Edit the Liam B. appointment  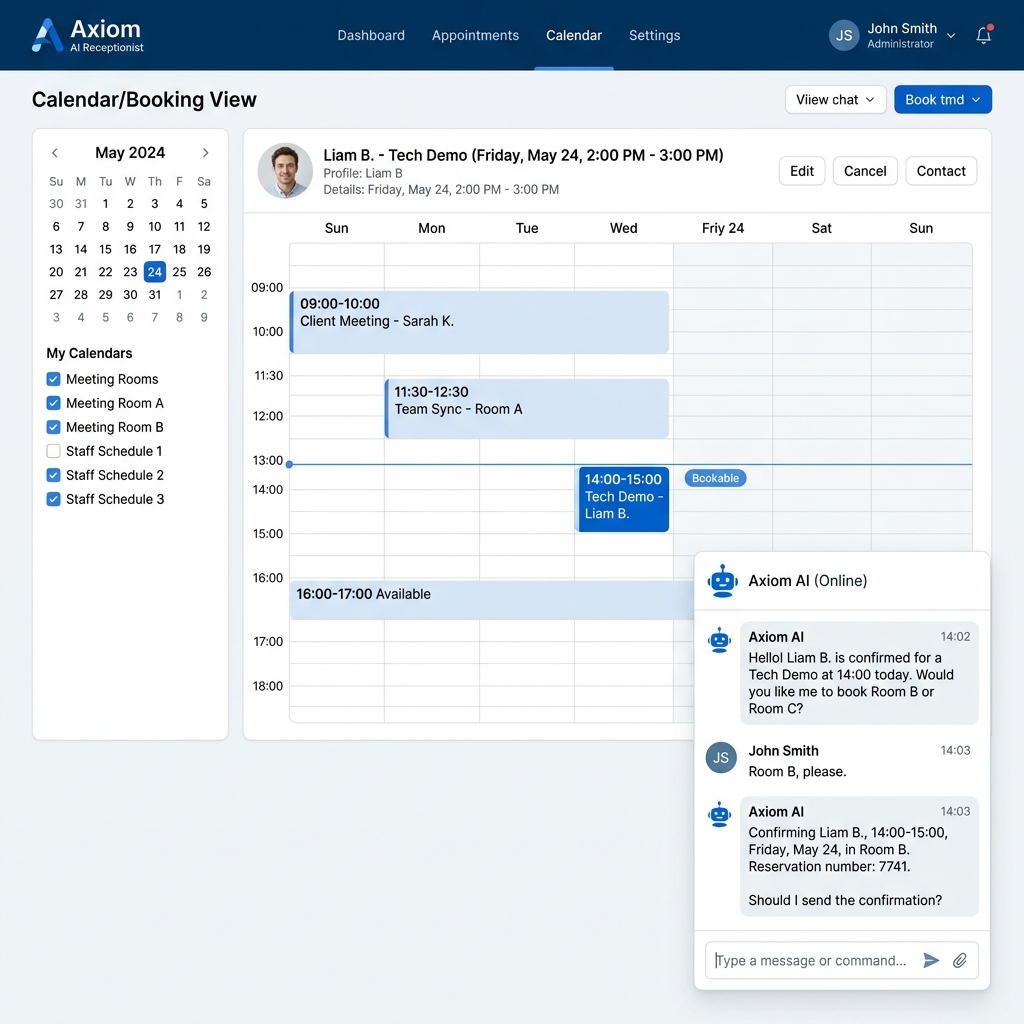(802, 171)
